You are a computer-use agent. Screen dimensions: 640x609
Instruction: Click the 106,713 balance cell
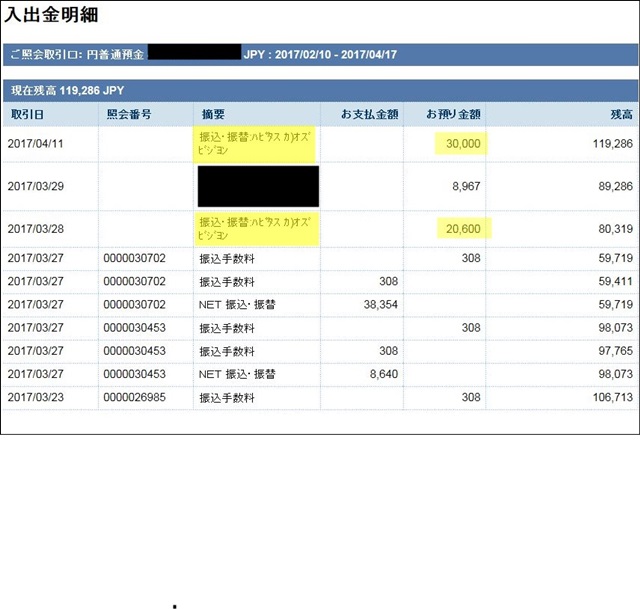coord(613,397)
